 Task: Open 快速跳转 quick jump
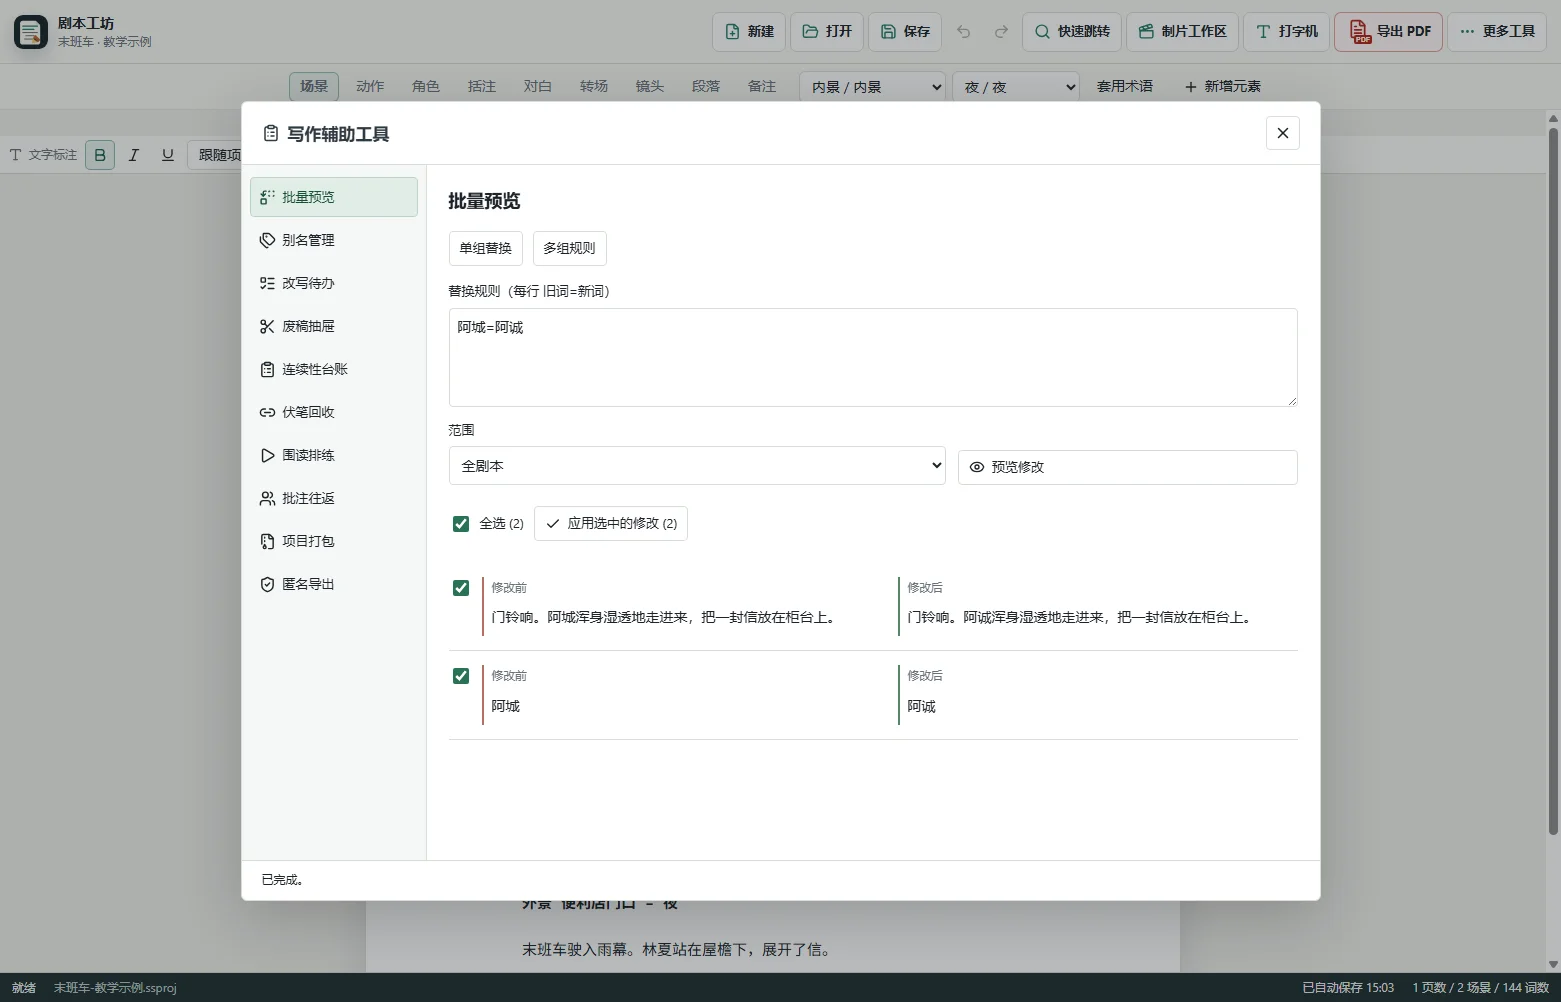click(x=1072, y=31)
